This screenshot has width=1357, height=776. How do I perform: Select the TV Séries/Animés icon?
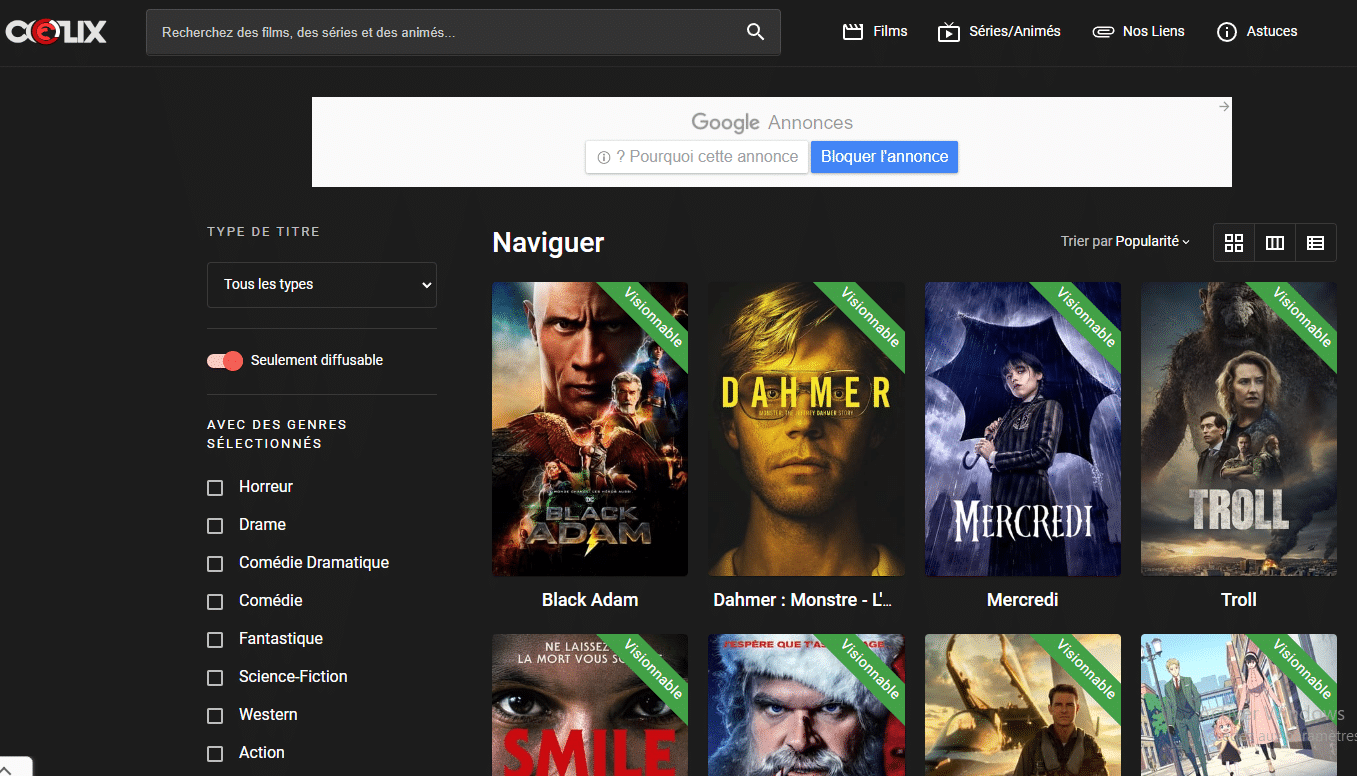948,31
